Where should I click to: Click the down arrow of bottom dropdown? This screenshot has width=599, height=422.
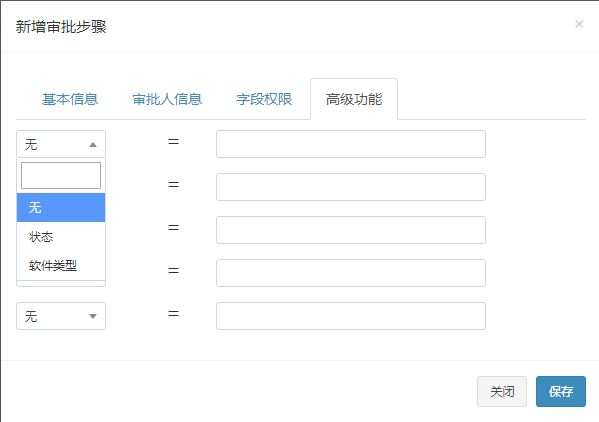pyautogui.click(x=92, y=316)
